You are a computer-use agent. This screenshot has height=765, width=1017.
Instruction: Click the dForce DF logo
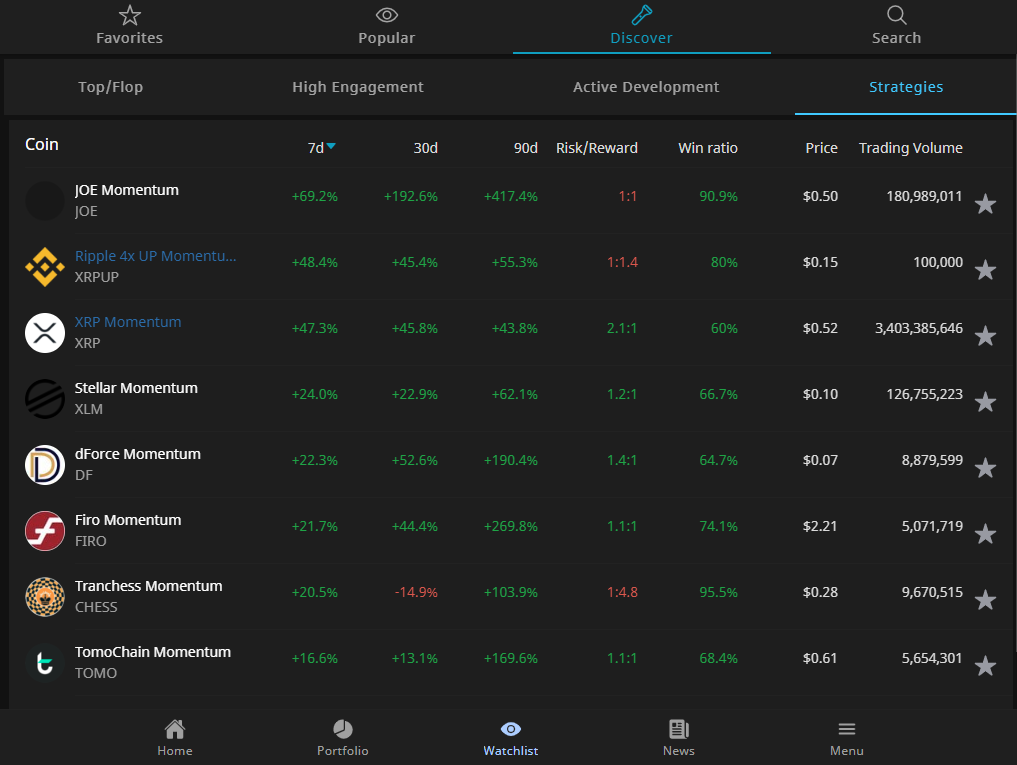(45, 465)
